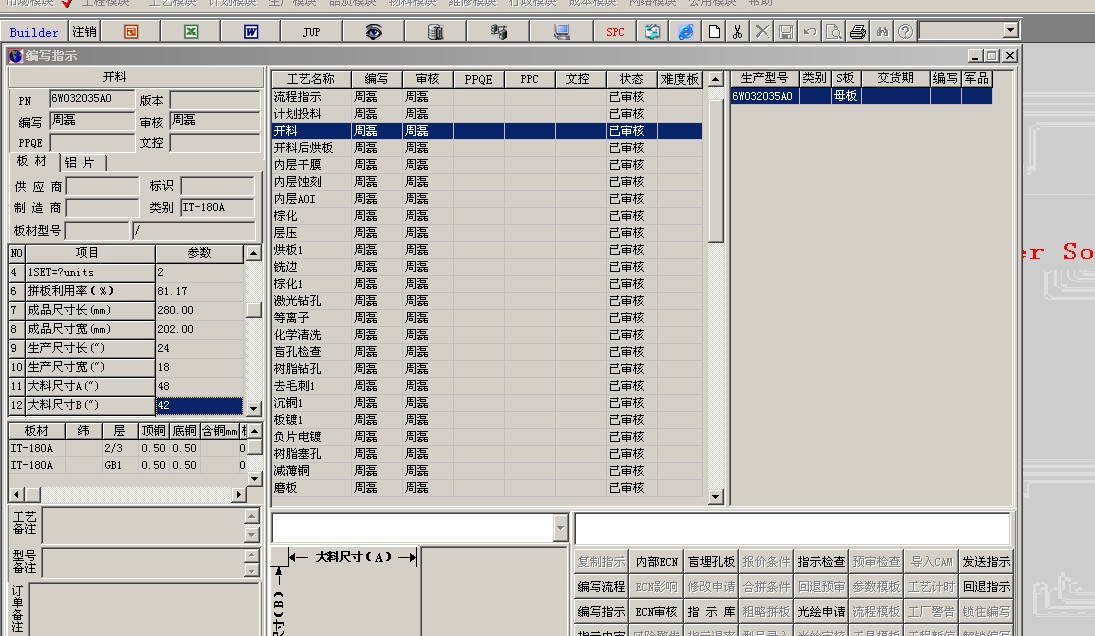This screenshot has height=636, width=1095.
Task: Click the 型号备注 spinner down arrow
Action: tap(252, 570)
